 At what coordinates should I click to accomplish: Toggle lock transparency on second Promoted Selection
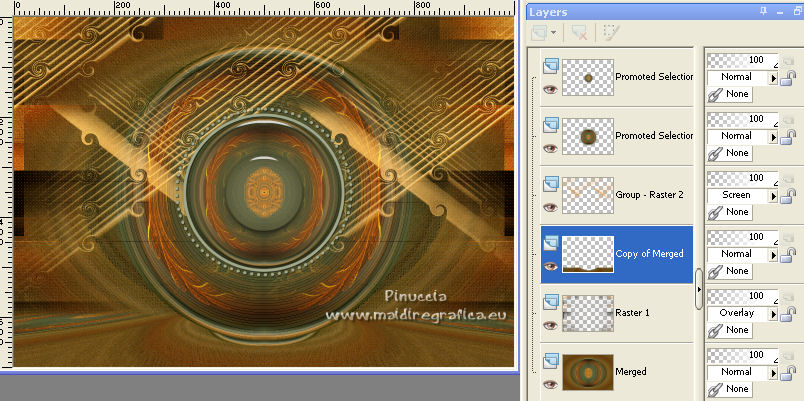pos(788,137)
